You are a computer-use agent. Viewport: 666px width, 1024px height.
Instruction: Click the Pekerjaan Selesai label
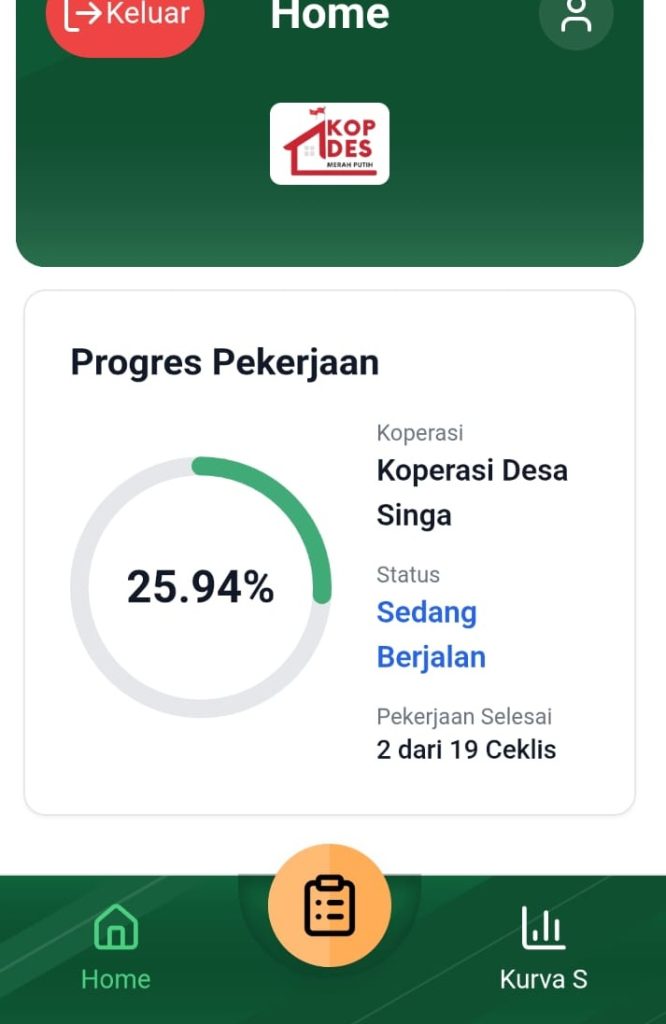(x=464, y=717)
